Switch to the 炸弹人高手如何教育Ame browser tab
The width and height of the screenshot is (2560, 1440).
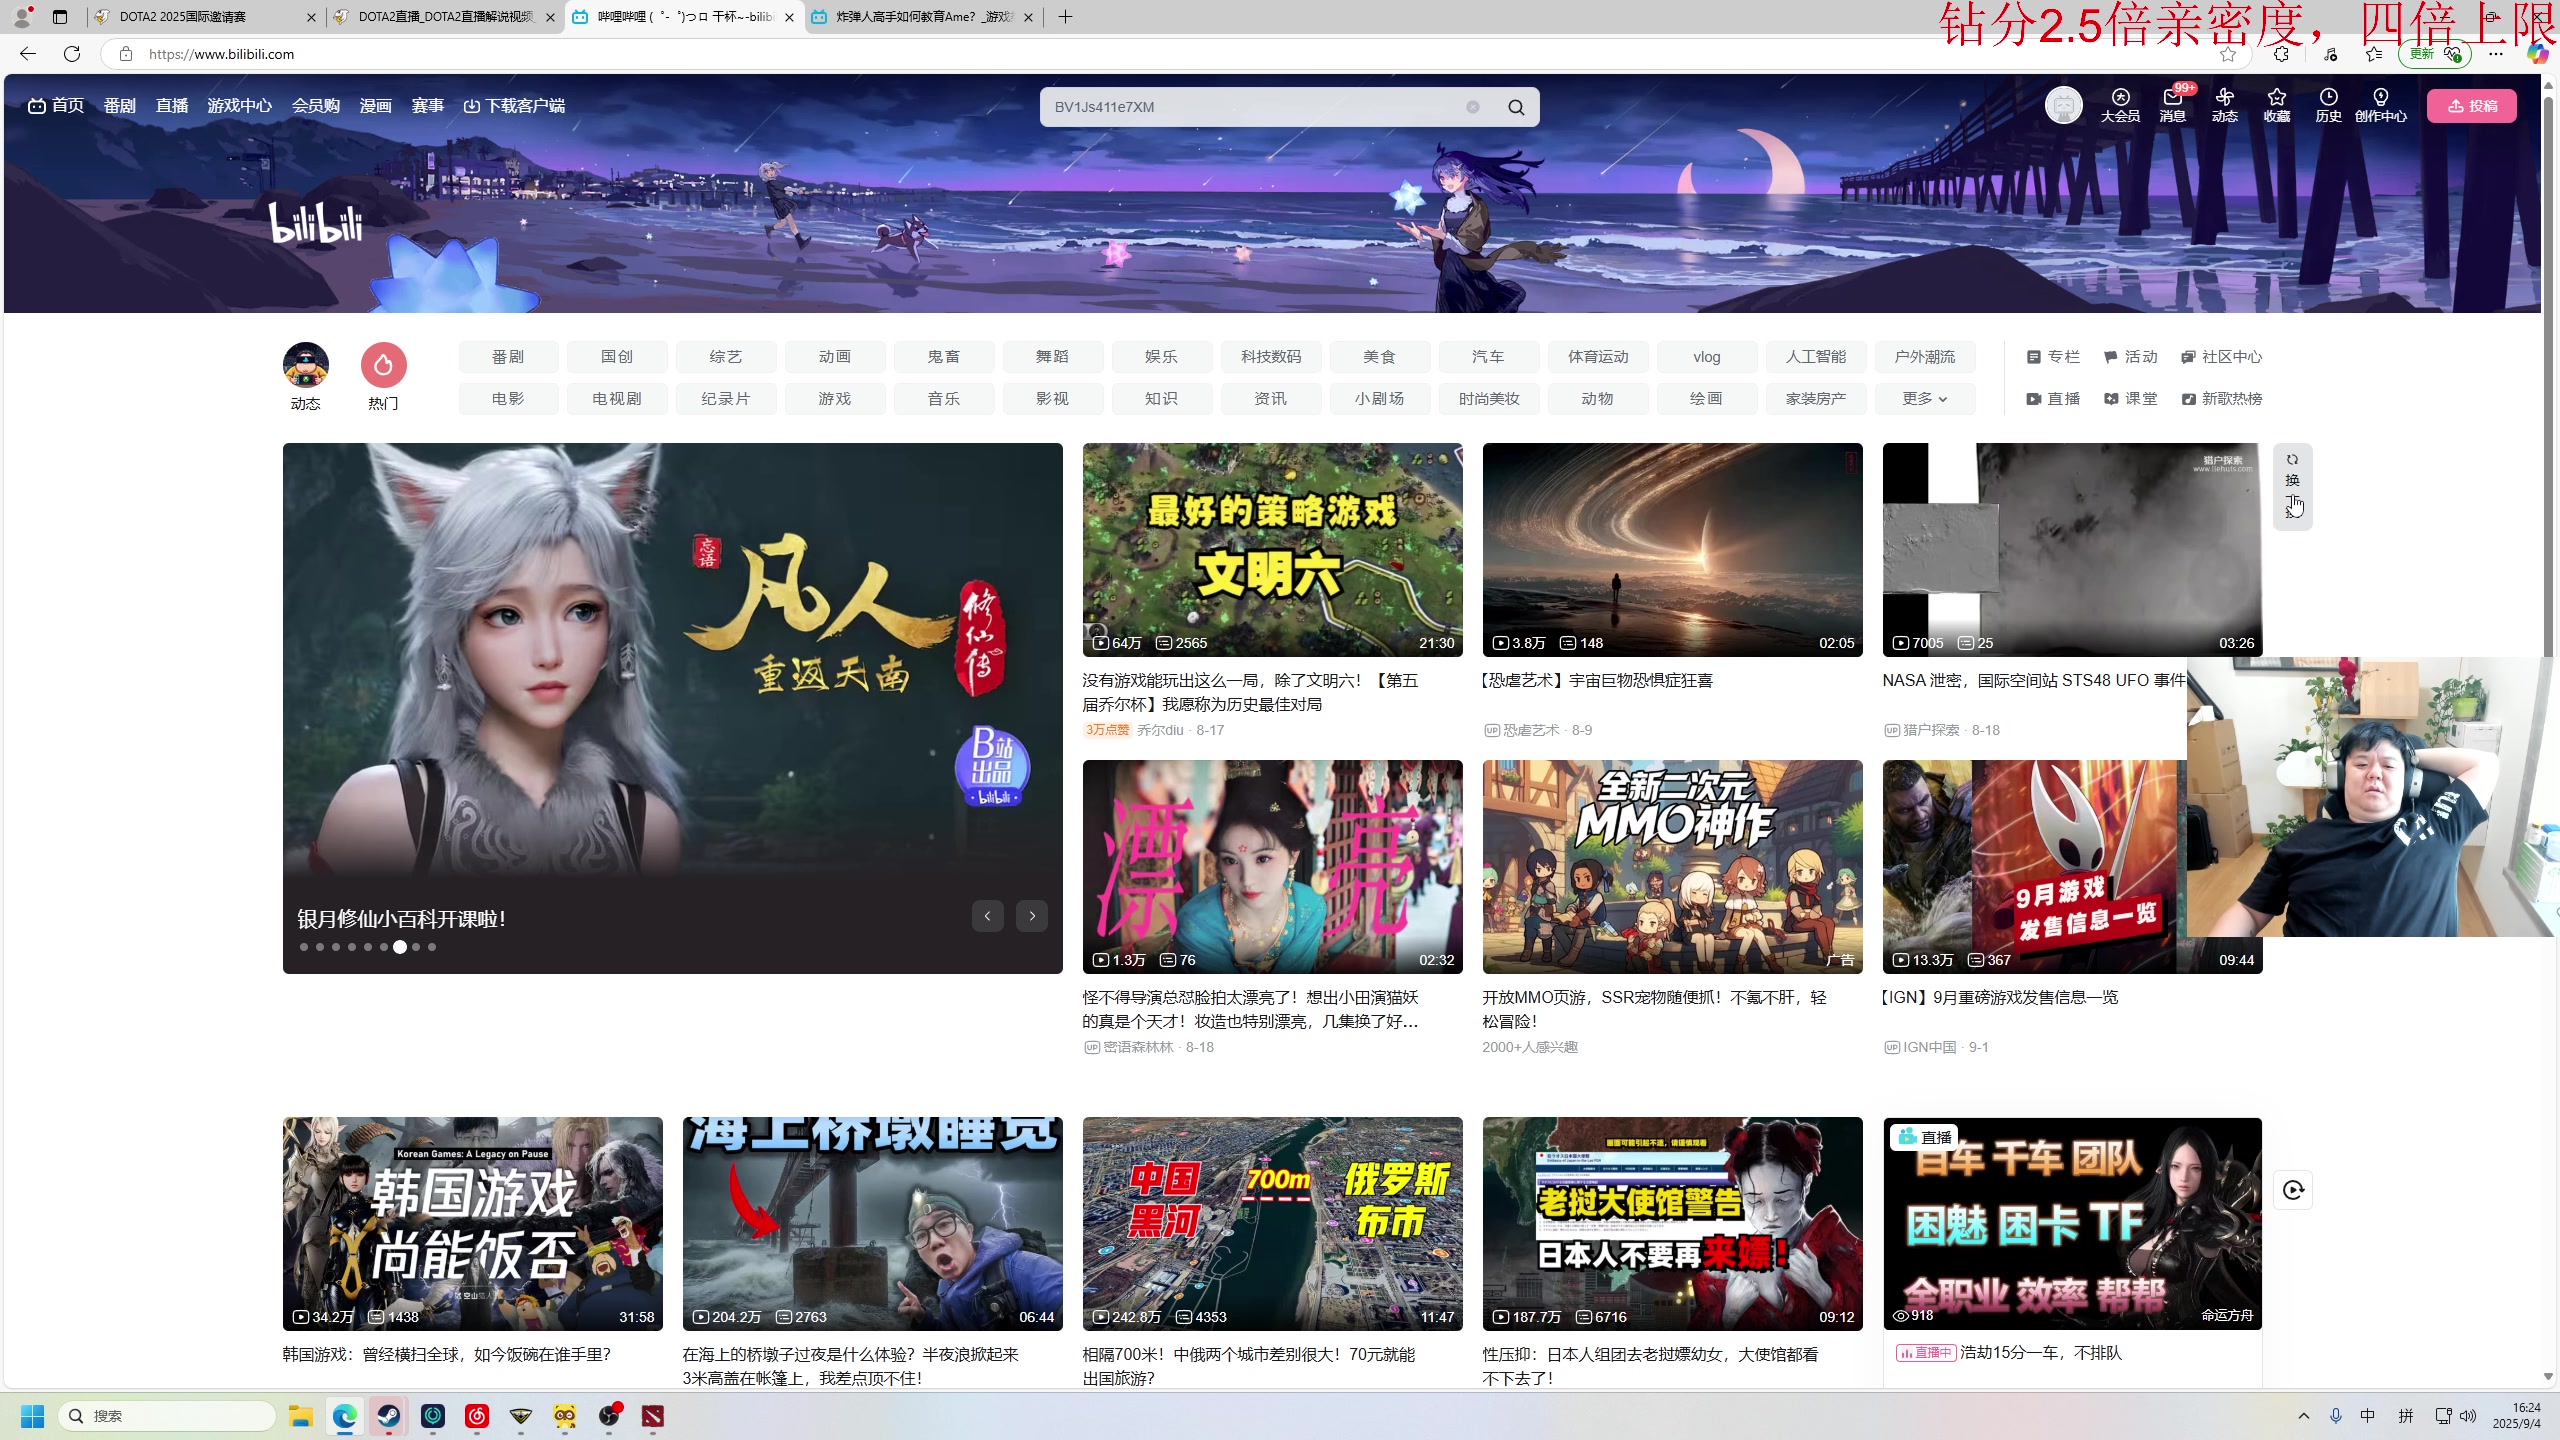(923, 17)
